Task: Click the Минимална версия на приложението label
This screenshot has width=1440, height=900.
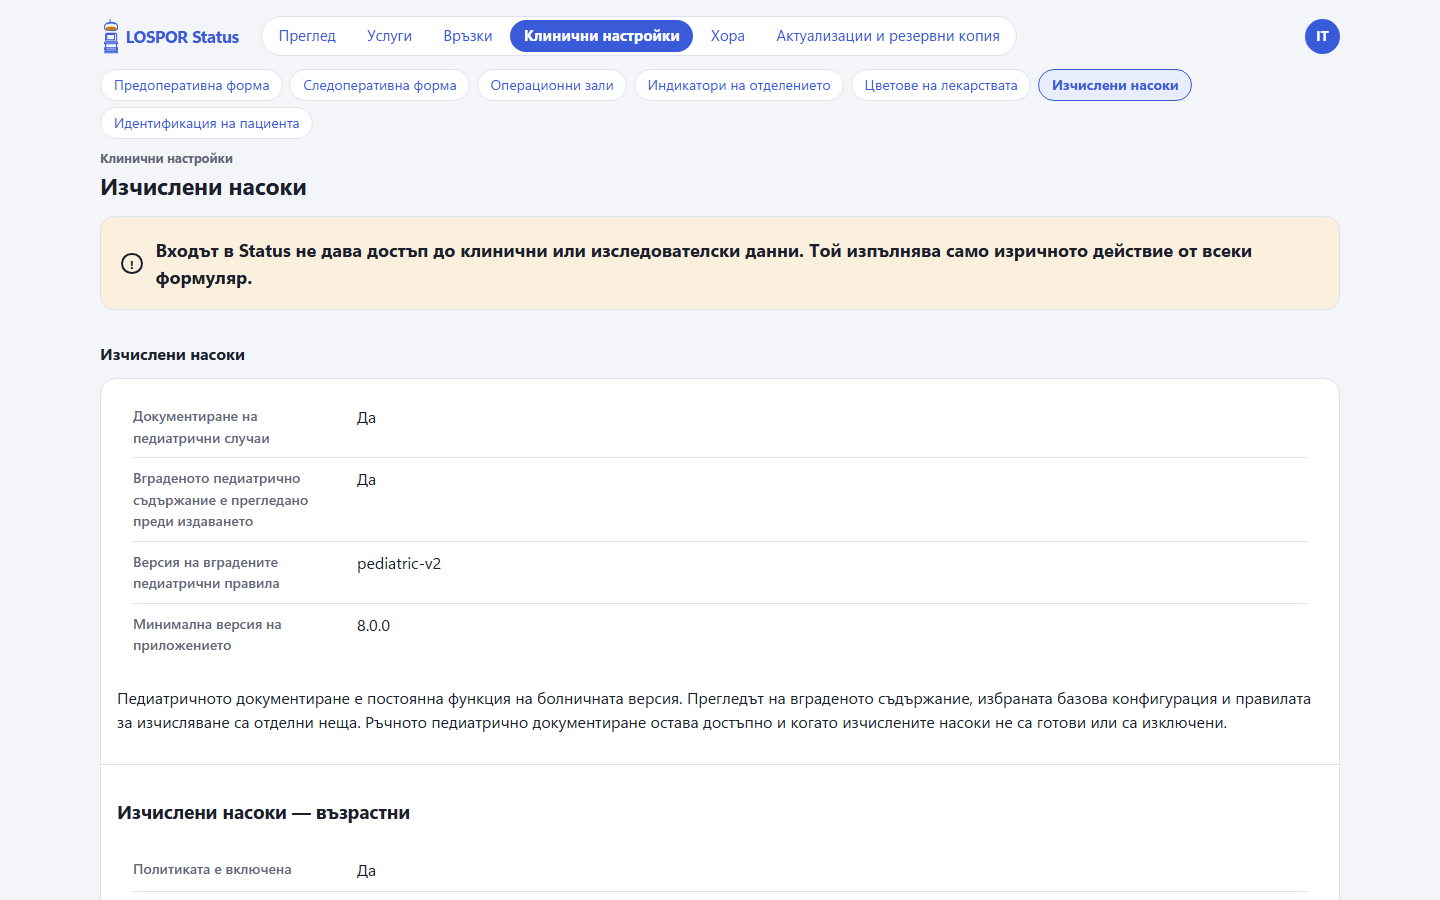Action: pyautogui.click(x=207, y=635)
